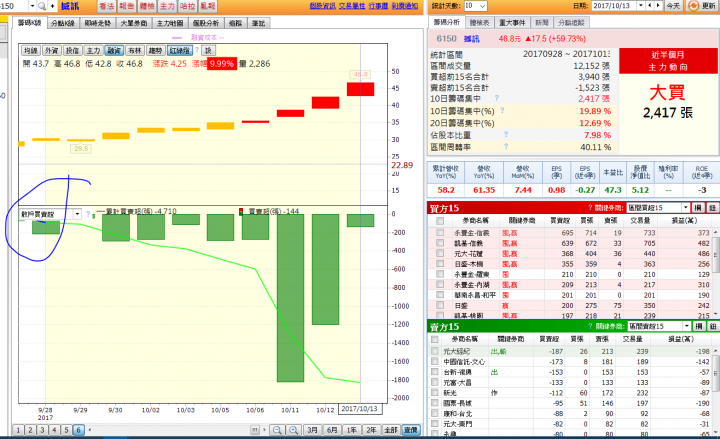
Task: Open the 行事曆 link
Action: click(378, 6)
